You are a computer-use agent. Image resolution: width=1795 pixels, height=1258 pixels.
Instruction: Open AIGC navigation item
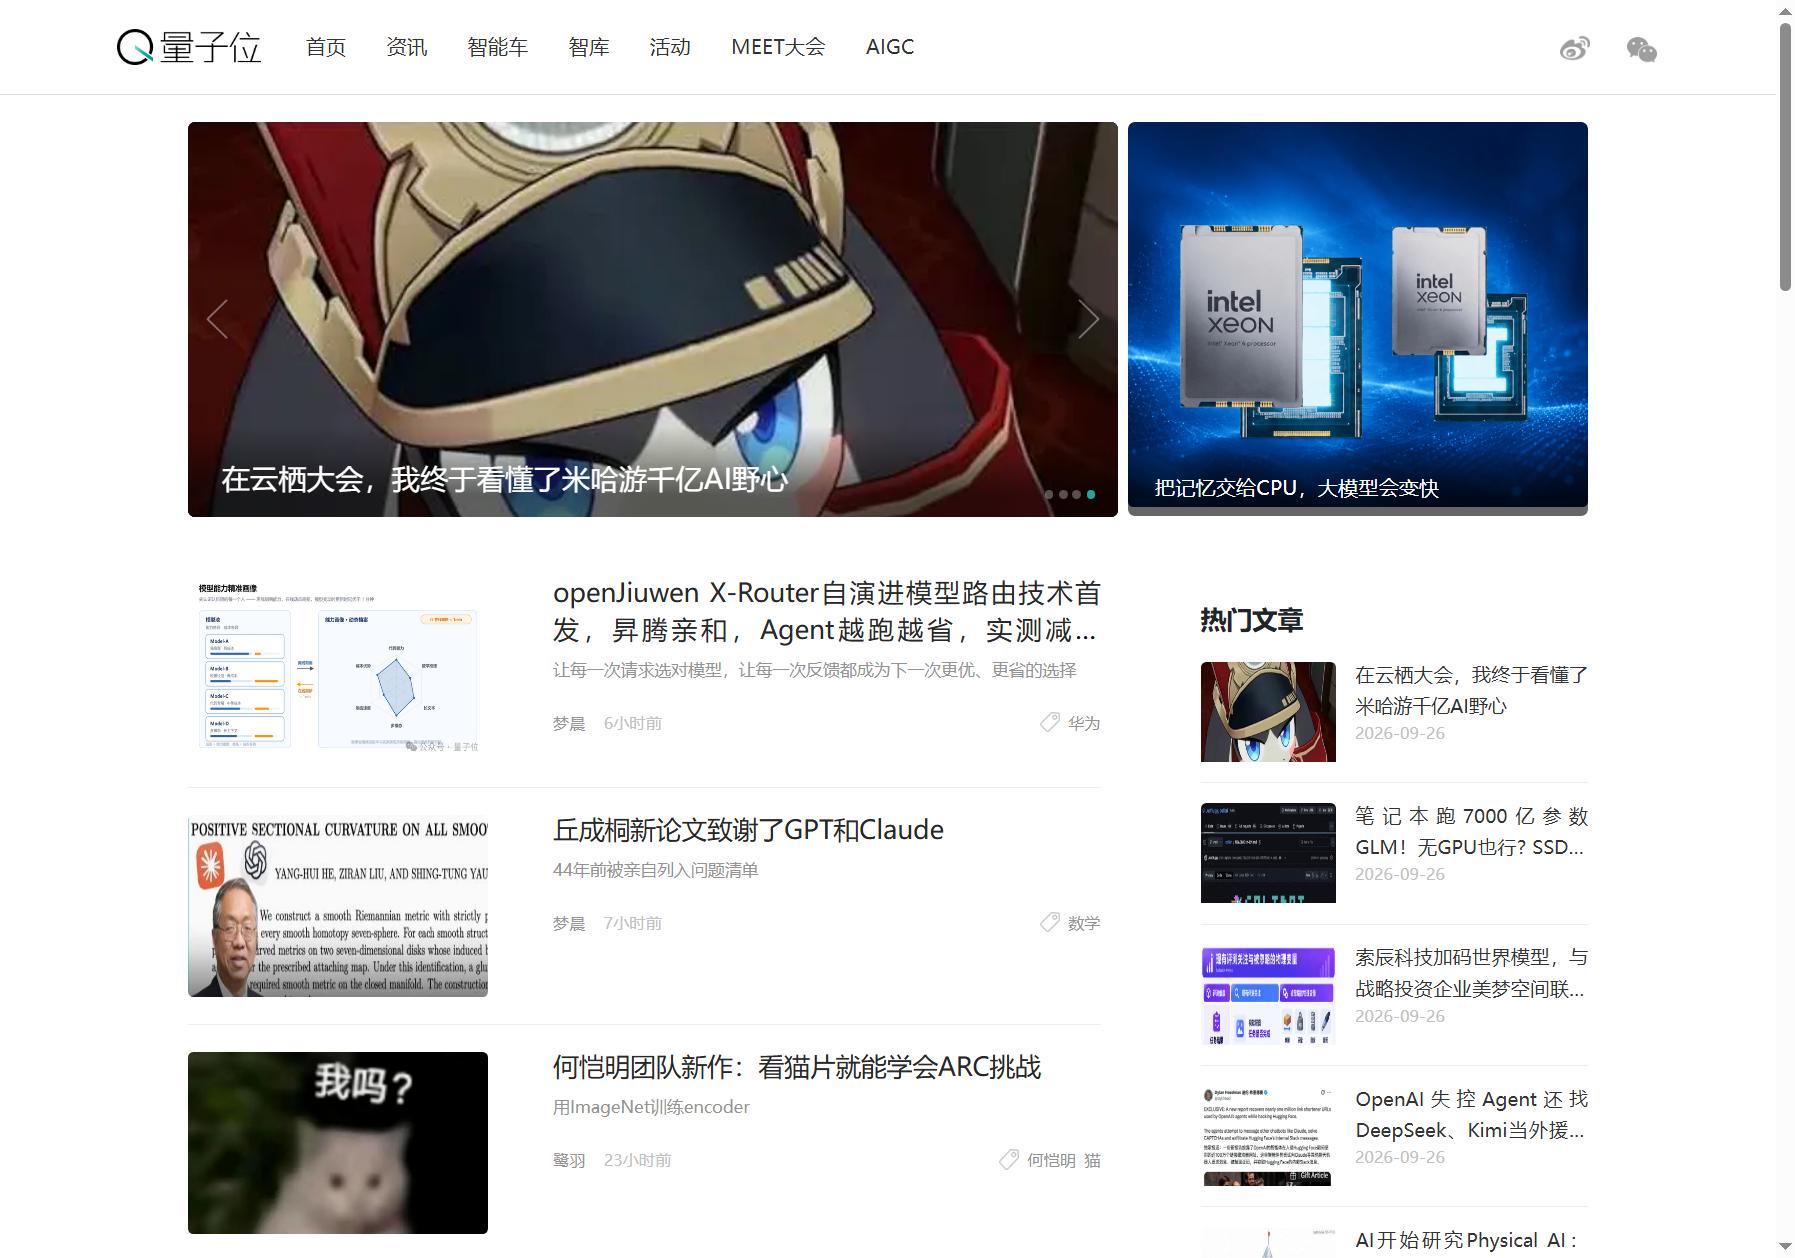(x=890, y=47)
